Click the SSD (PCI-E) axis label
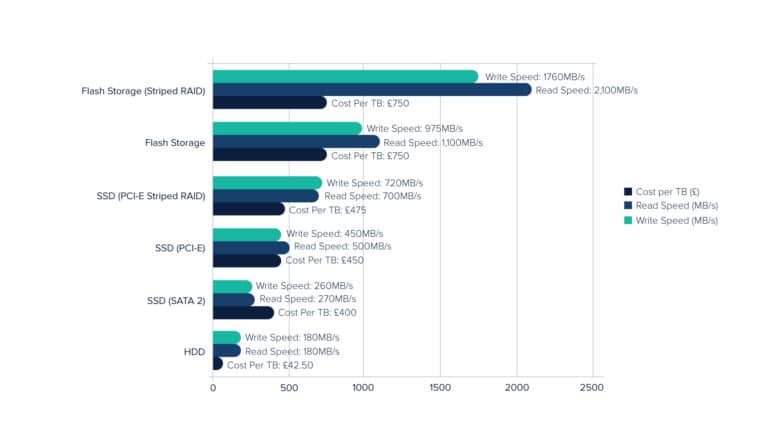The image size is (768, 432). pos(180,248)
